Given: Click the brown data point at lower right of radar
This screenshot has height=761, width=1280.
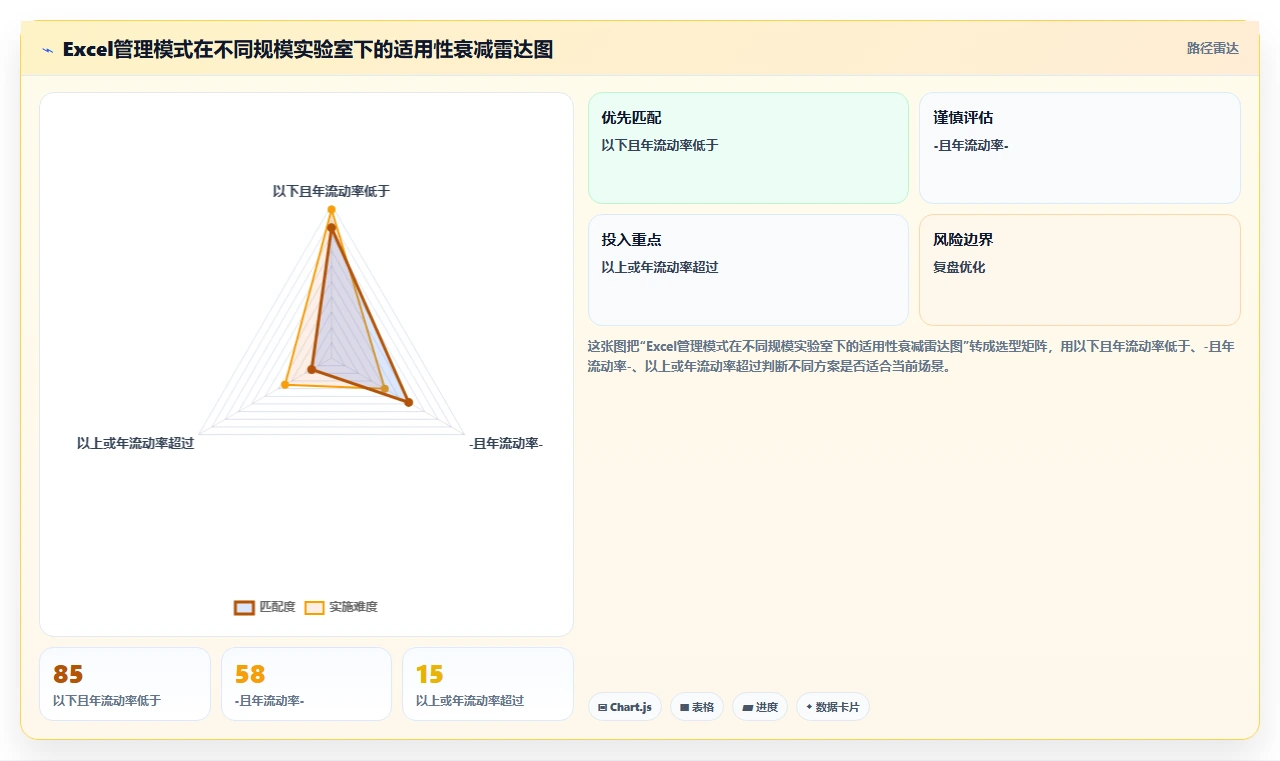Looking at the screenshot, I should click(x=408, y=403).
